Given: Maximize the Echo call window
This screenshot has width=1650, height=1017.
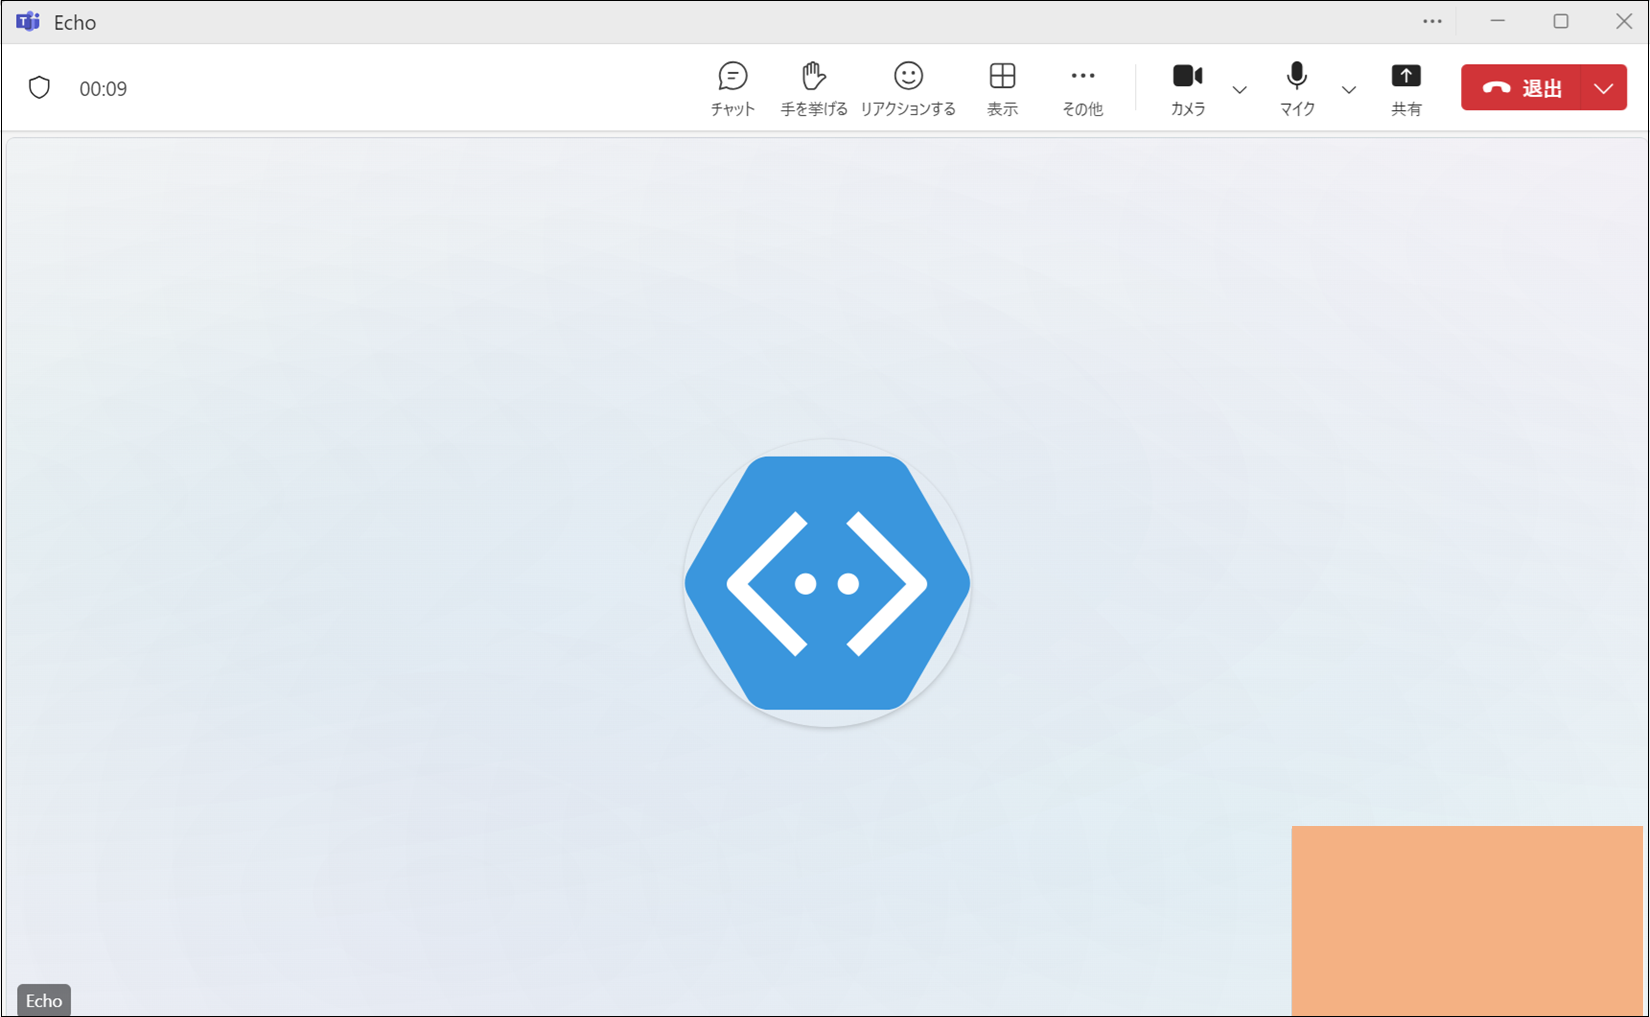Looking at the screenshot, I should 1560,22.
